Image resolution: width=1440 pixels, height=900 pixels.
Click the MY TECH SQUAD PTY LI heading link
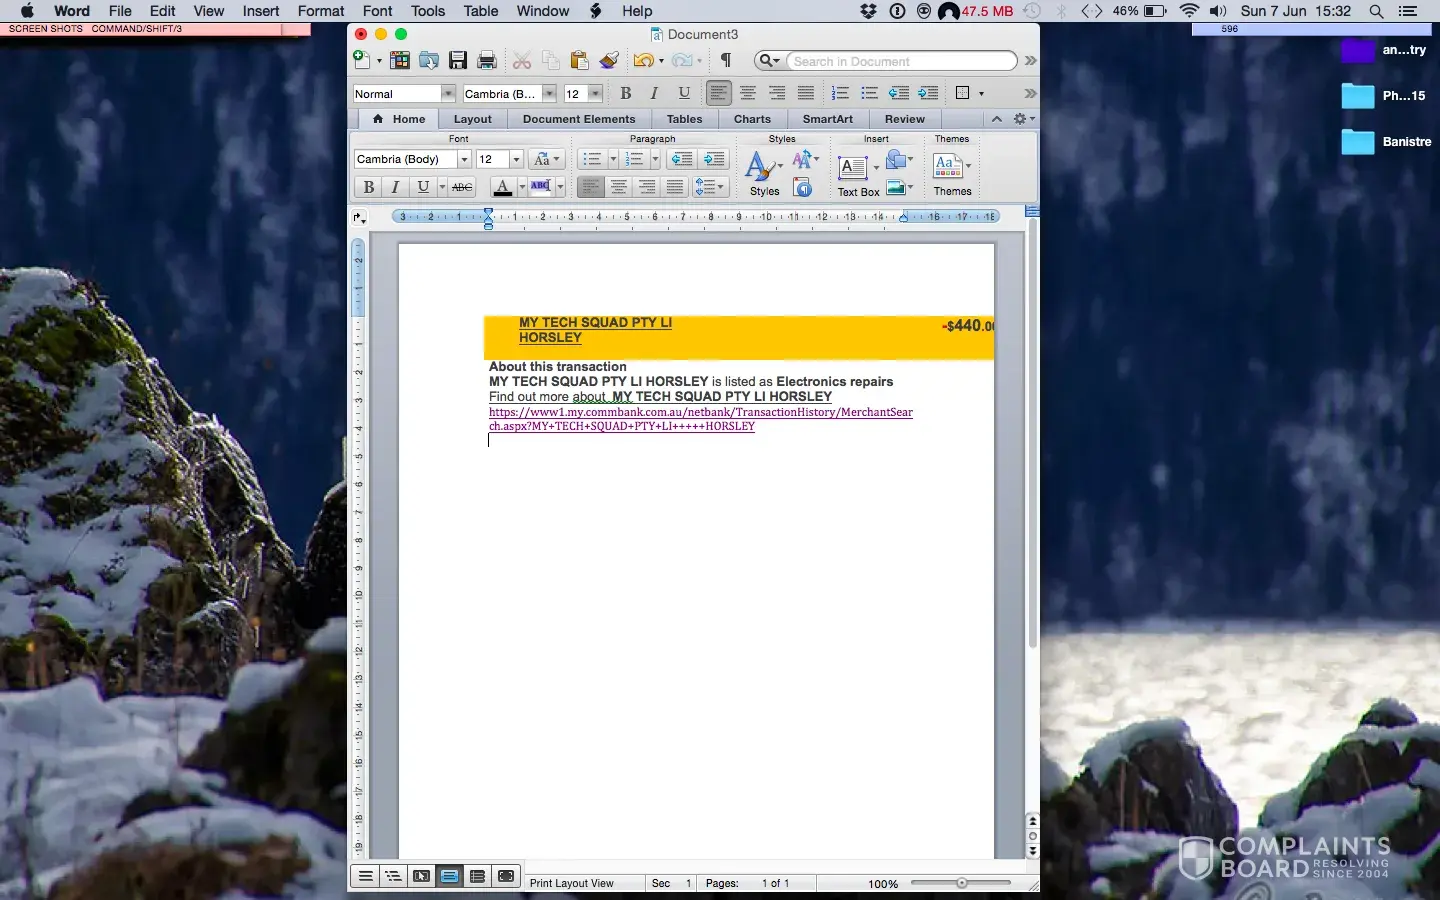point(595,323)
